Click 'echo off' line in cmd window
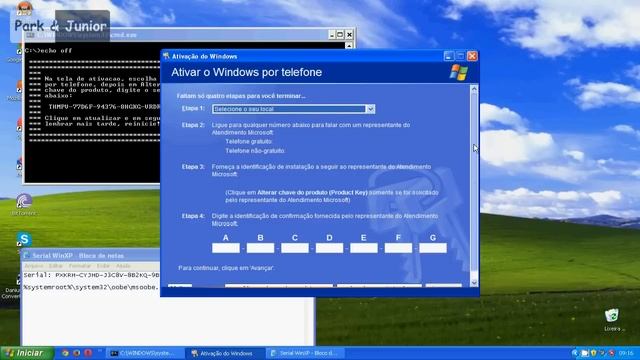Viewport: 640px width, 360px height. pyautogui.click(x=48, y=51)
